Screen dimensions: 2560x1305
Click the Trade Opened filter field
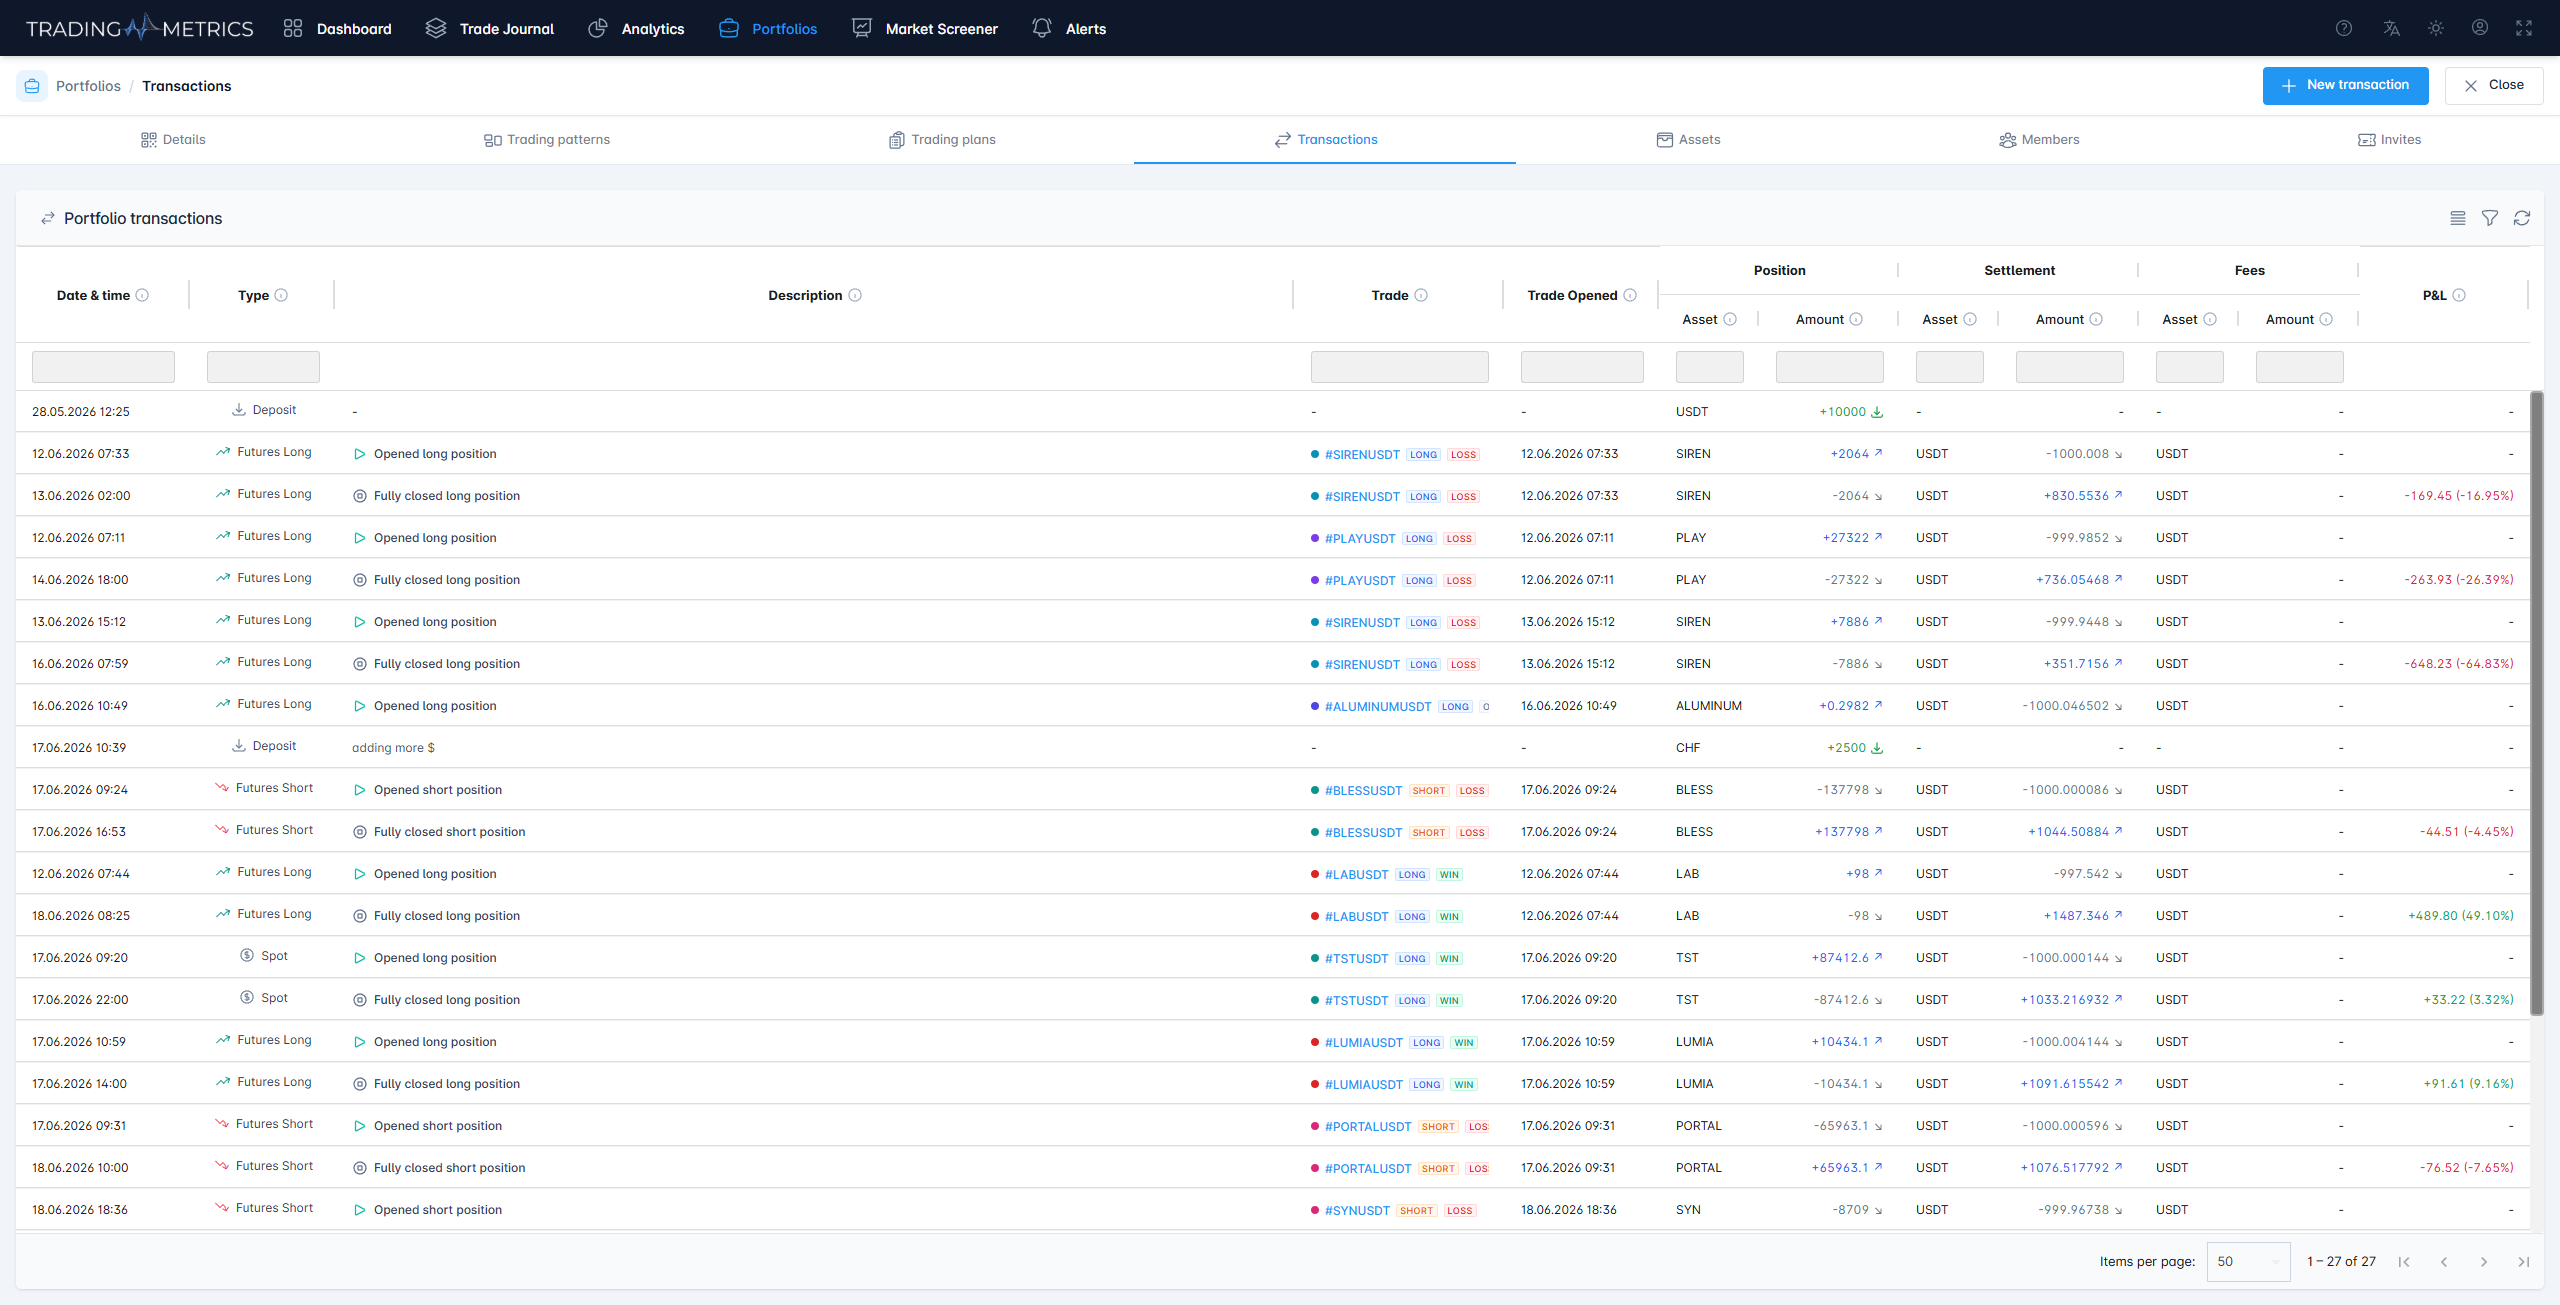coord(1582,366)
